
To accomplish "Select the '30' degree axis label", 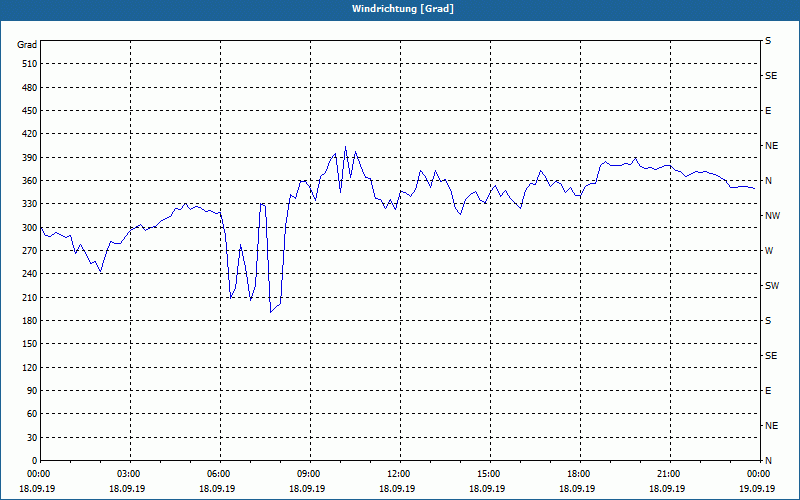I will point(32,437).
